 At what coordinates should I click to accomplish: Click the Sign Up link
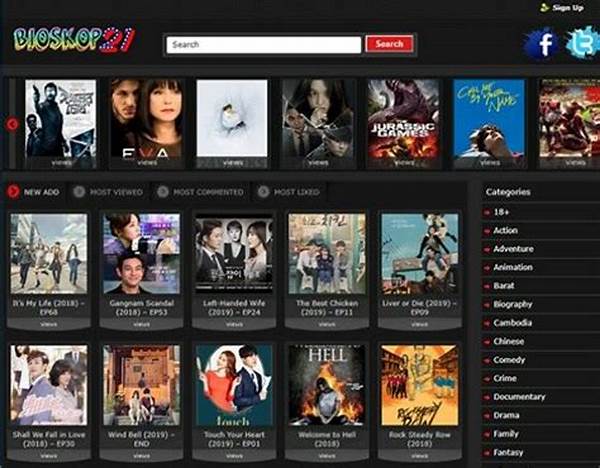click(x=568, y=8)
